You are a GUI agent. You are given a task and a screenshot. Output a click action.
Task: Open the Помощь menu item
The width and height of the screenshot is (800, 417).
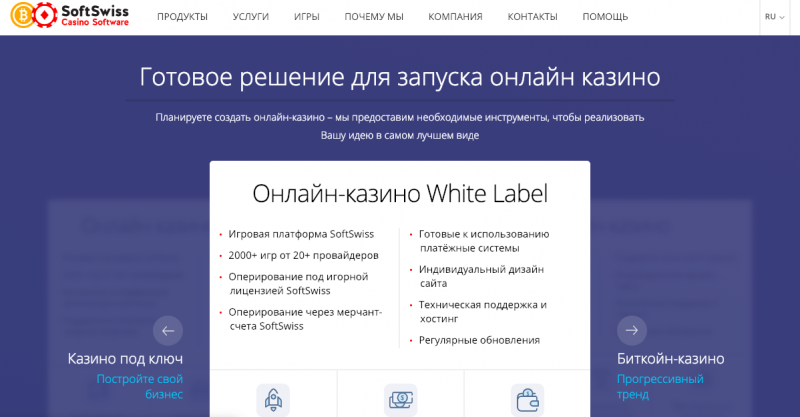coord(605,17)
